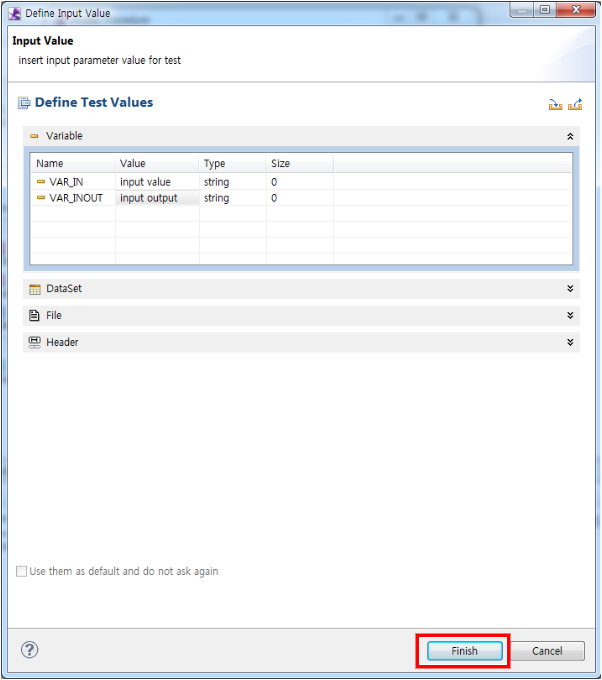This screenshot has height=680, width=602.
Task: Click the Value column header
Action: pyautogui.click(x=157, y=163)
